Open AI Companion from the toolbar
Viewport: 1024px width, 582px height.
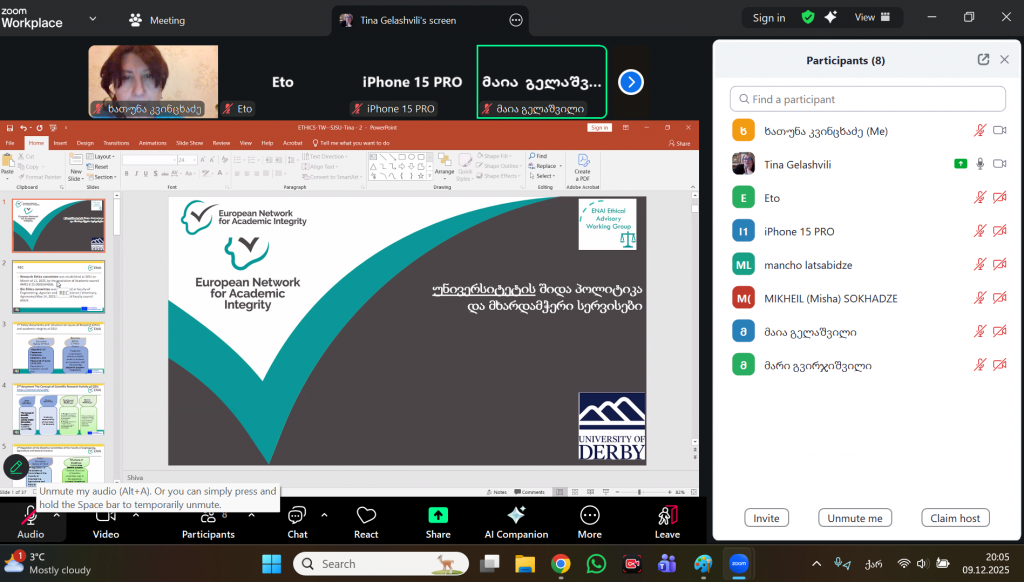coord(516,515)
